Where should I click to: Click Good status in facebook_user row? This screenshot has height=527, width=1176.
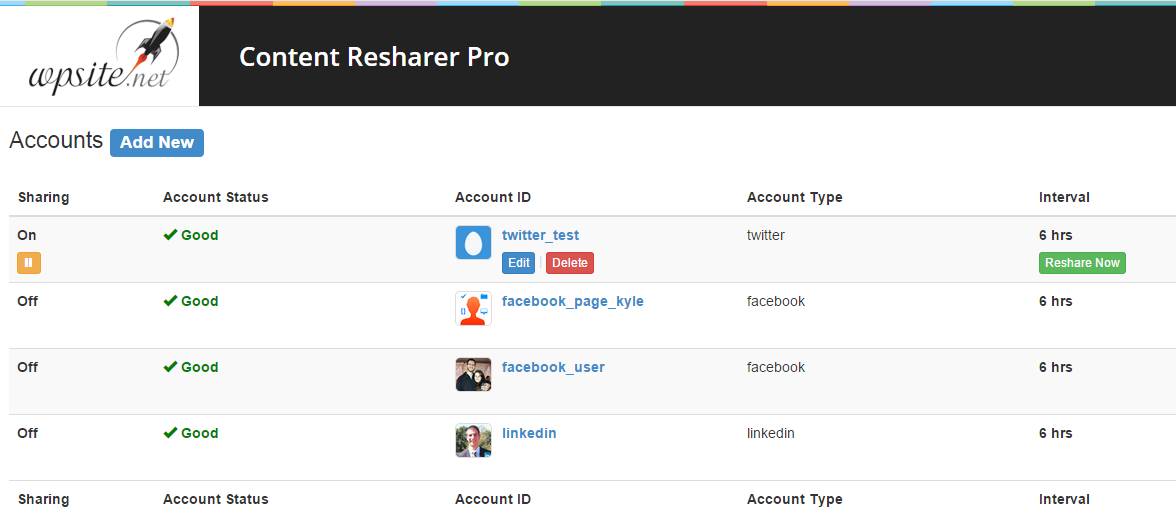[x=190, y=367]
